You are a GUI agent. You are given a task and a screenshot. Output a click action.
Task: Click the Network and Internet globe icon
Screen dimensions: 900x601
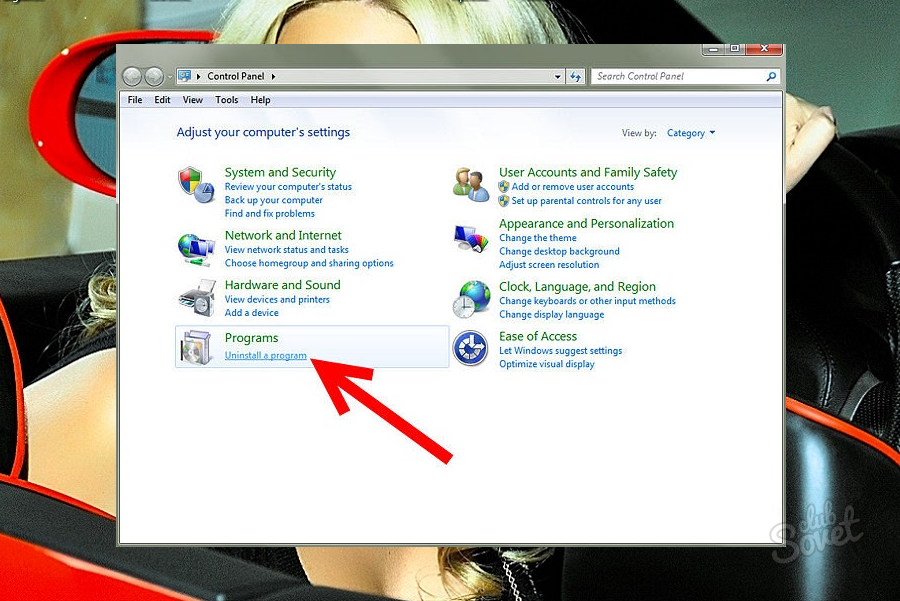coord(196,246)
